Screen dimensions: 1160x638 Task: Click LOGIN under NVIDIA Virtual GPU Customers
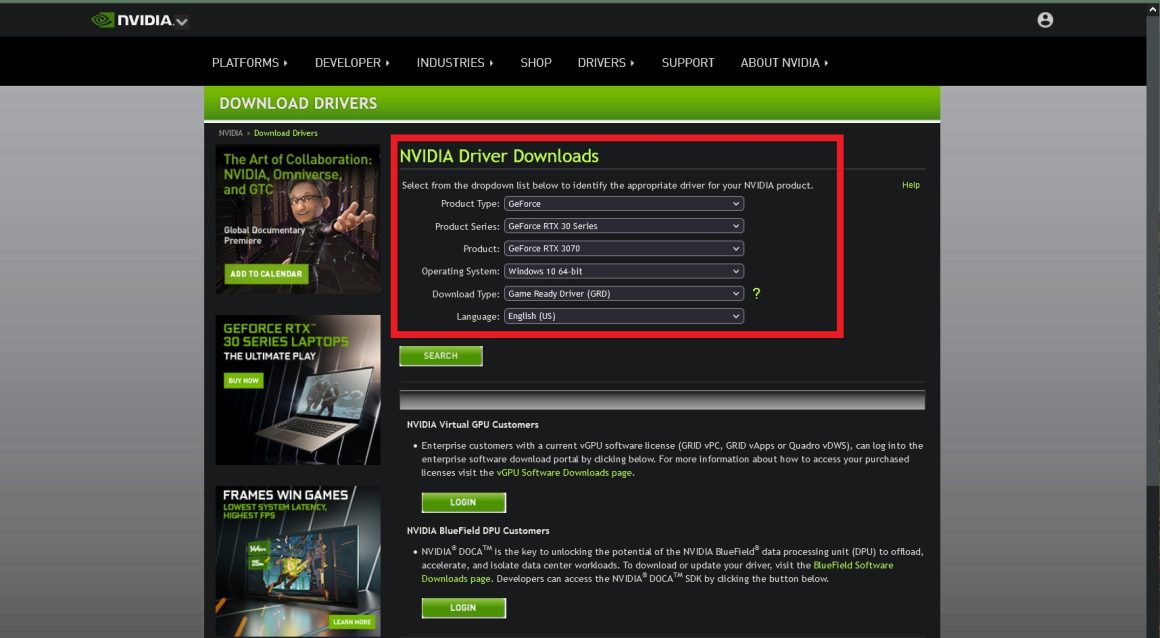(464, 503)
